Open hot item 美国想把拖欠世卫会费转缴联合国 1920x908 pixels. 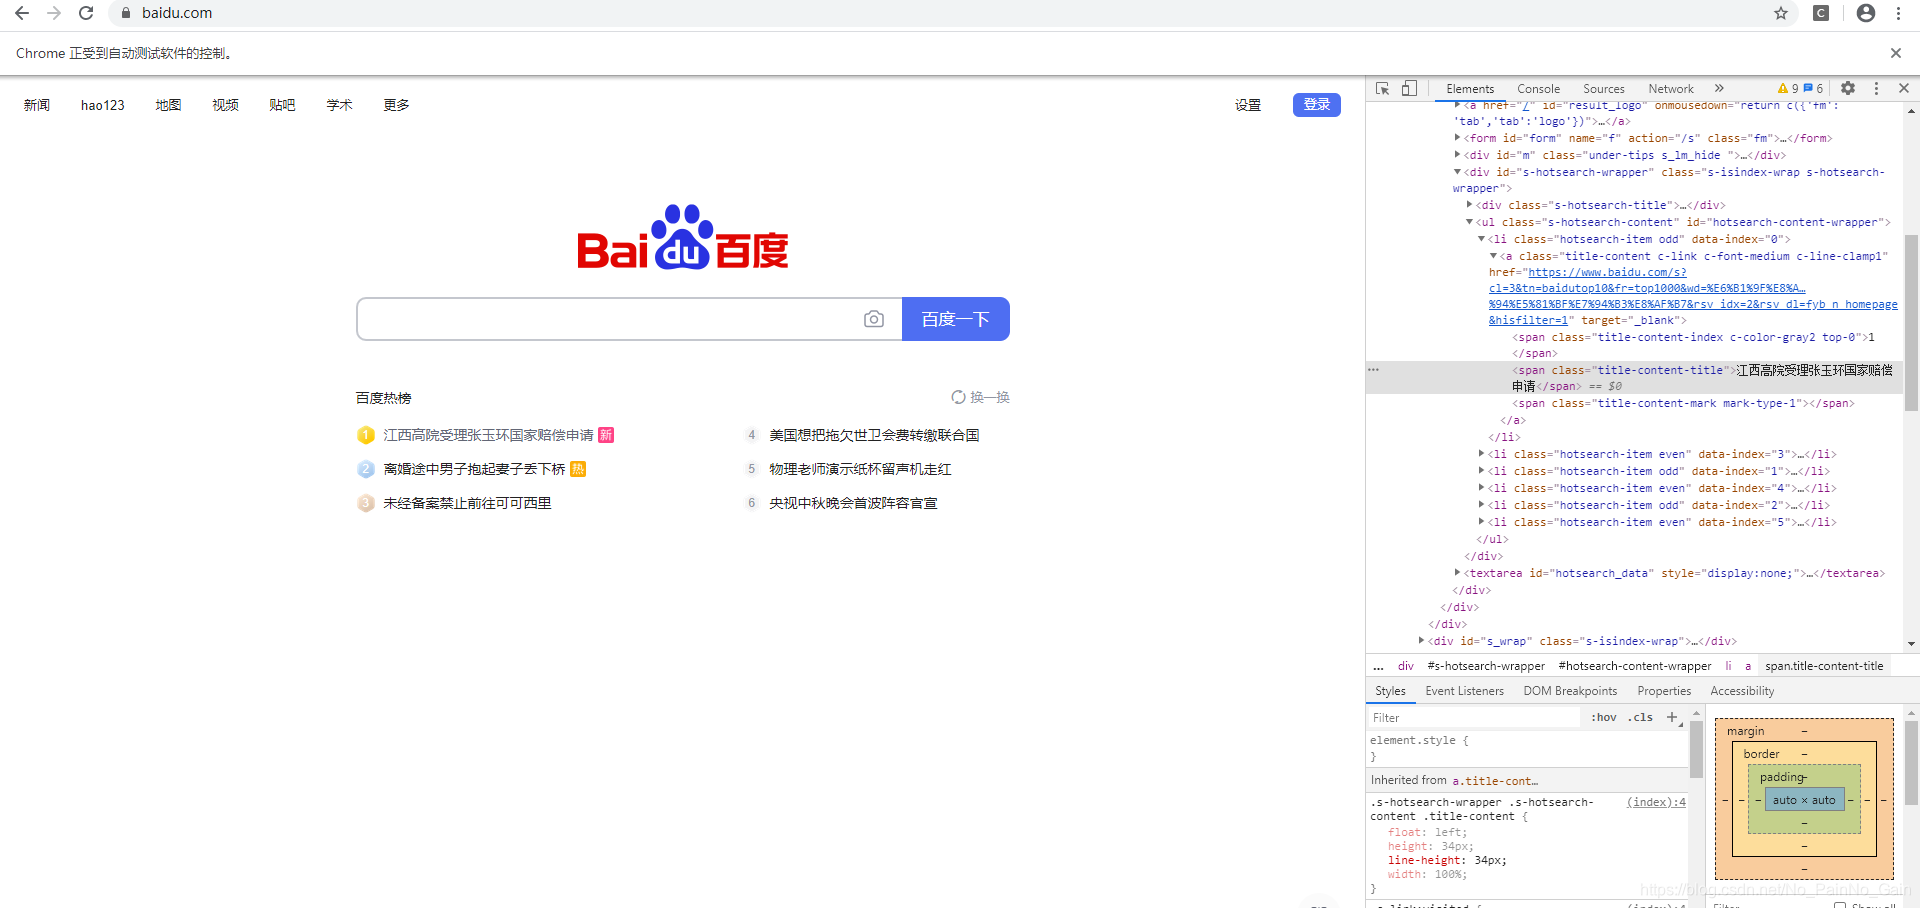pos(874,435)
